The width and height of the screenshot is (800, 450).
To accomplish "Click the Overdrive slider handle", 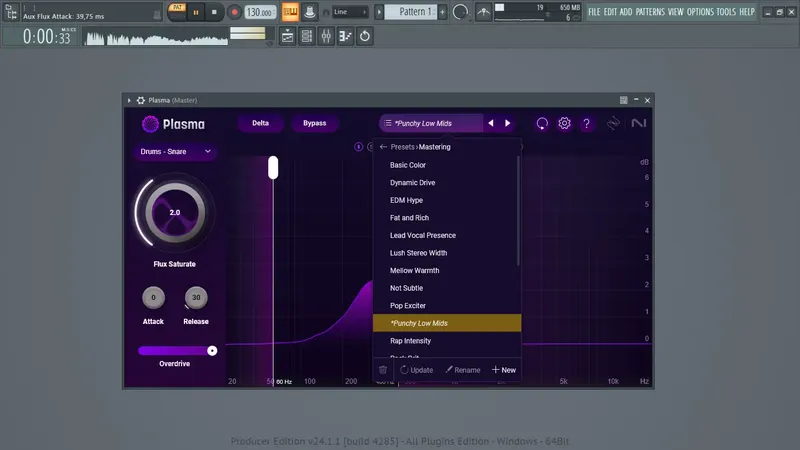I will (x=212, y=351).
